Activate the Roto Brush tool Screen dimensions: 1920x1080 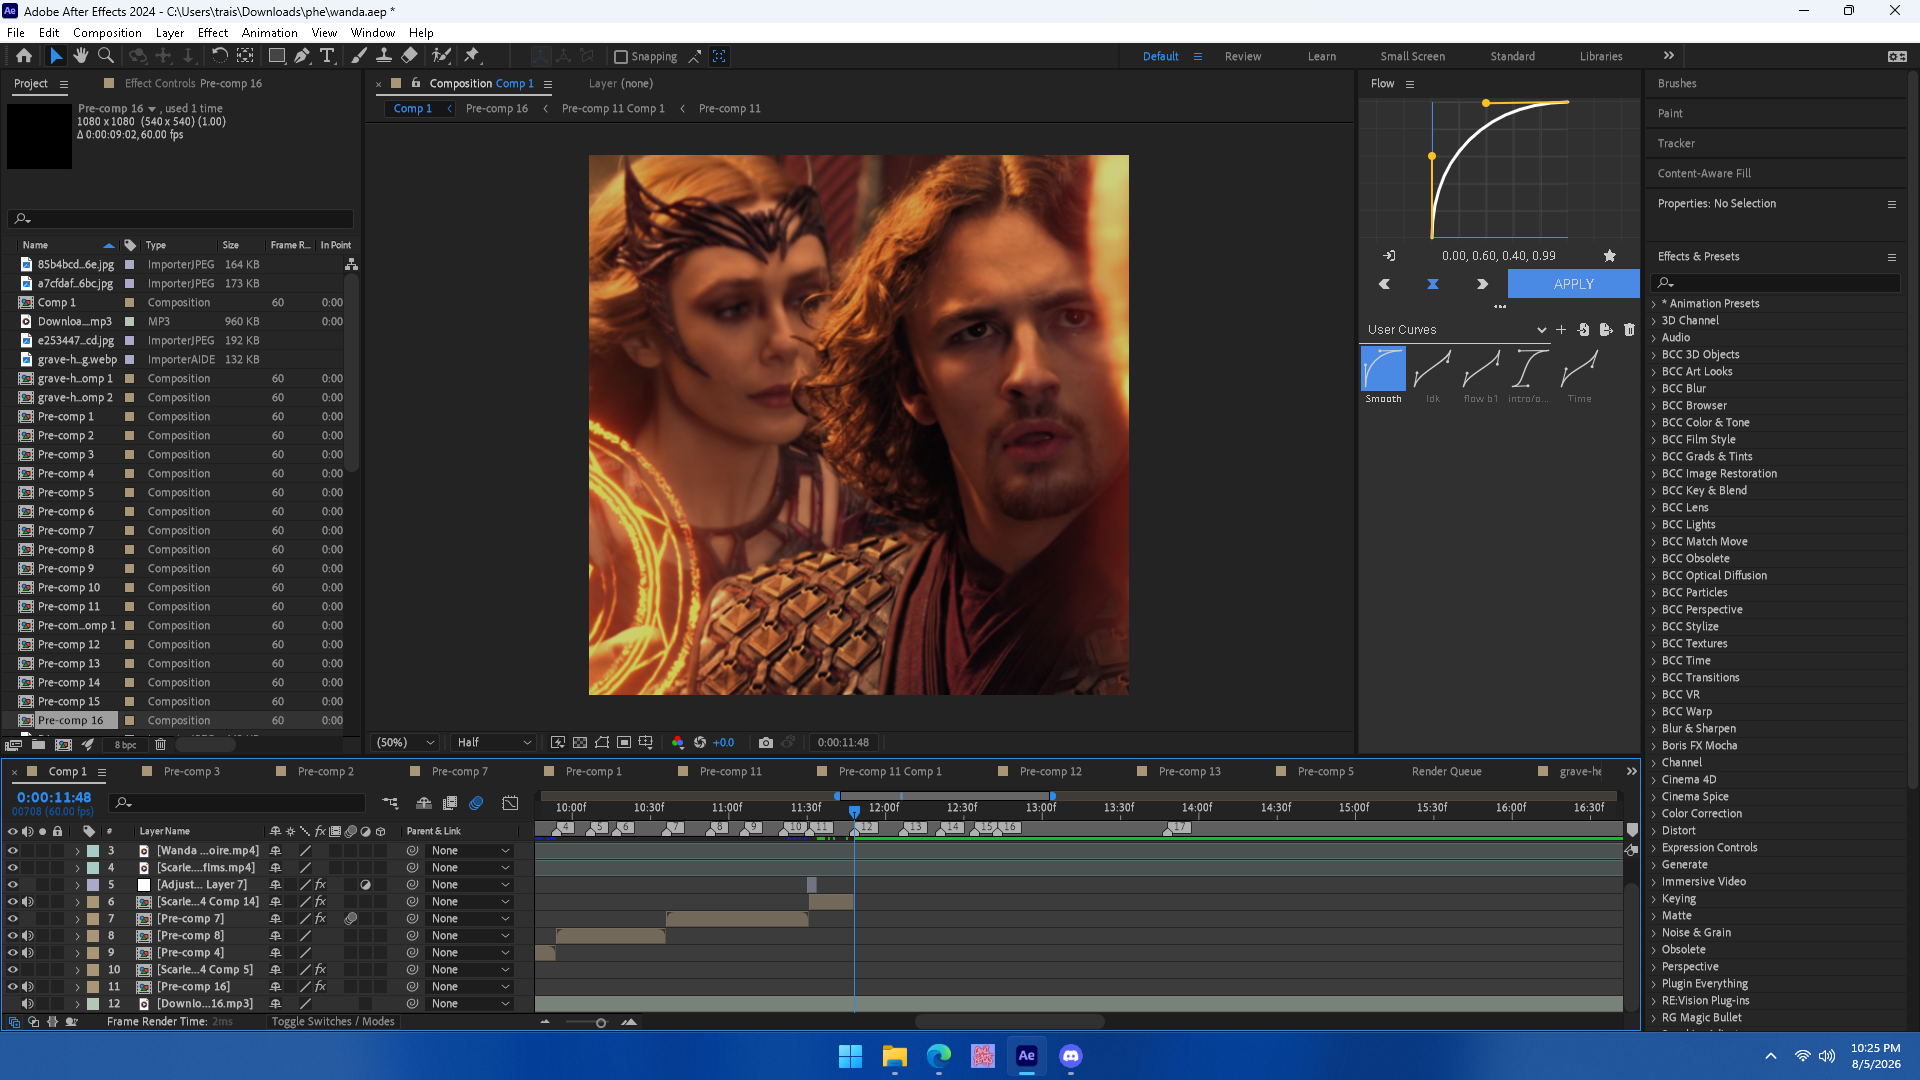(x=441, y=56)
